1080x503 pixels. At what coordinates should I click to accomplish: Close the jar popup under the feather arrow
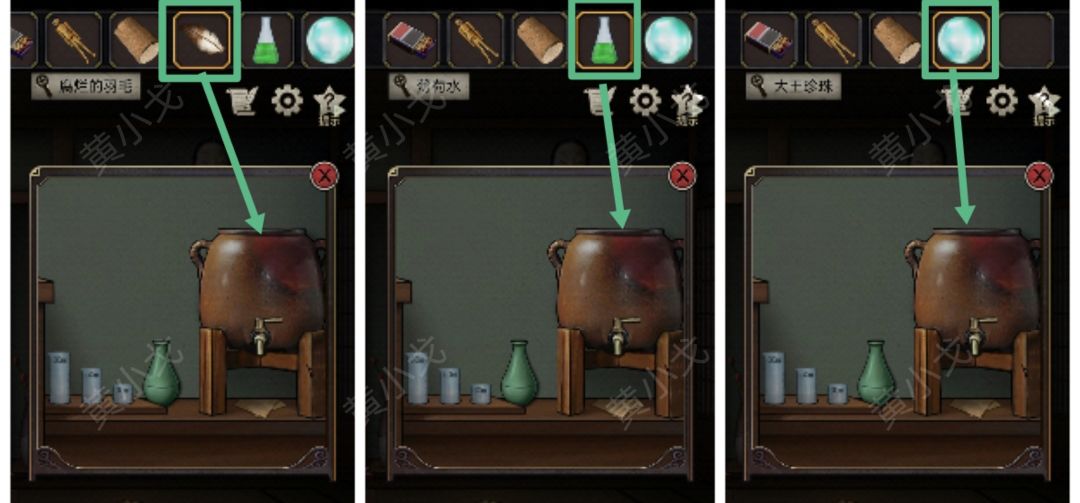[324, 176]
